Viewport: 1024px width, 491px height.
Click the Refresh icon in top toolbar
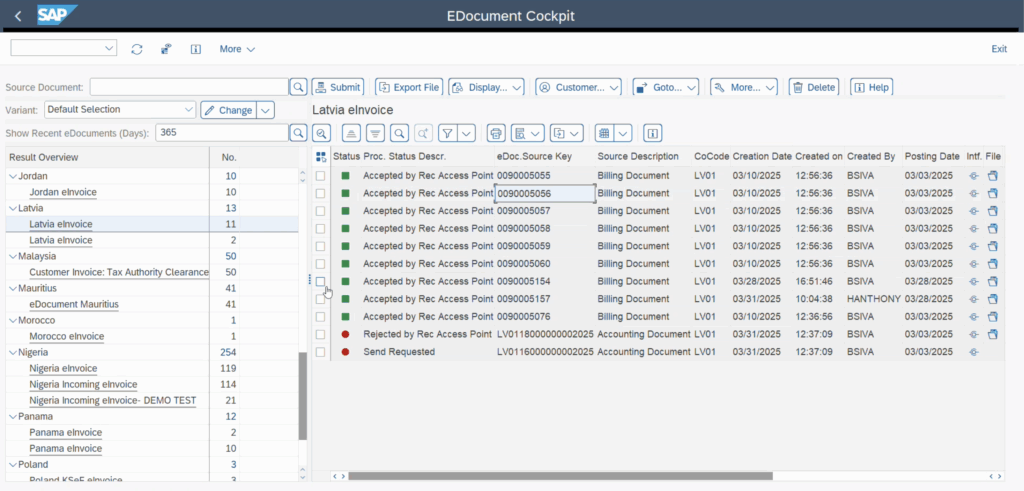tap(137, 49)
